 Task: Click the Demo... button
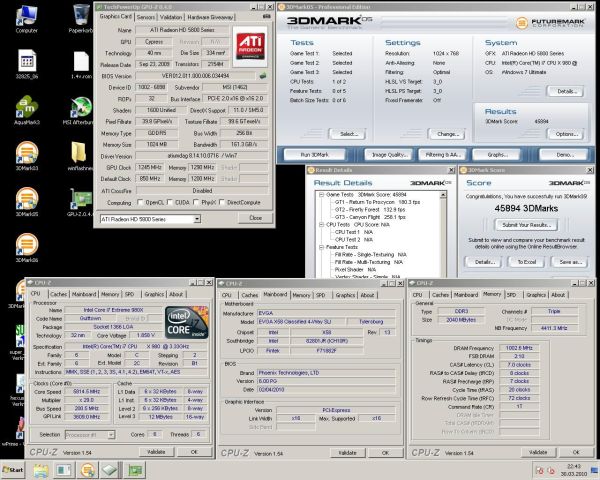tap(564, 155)
